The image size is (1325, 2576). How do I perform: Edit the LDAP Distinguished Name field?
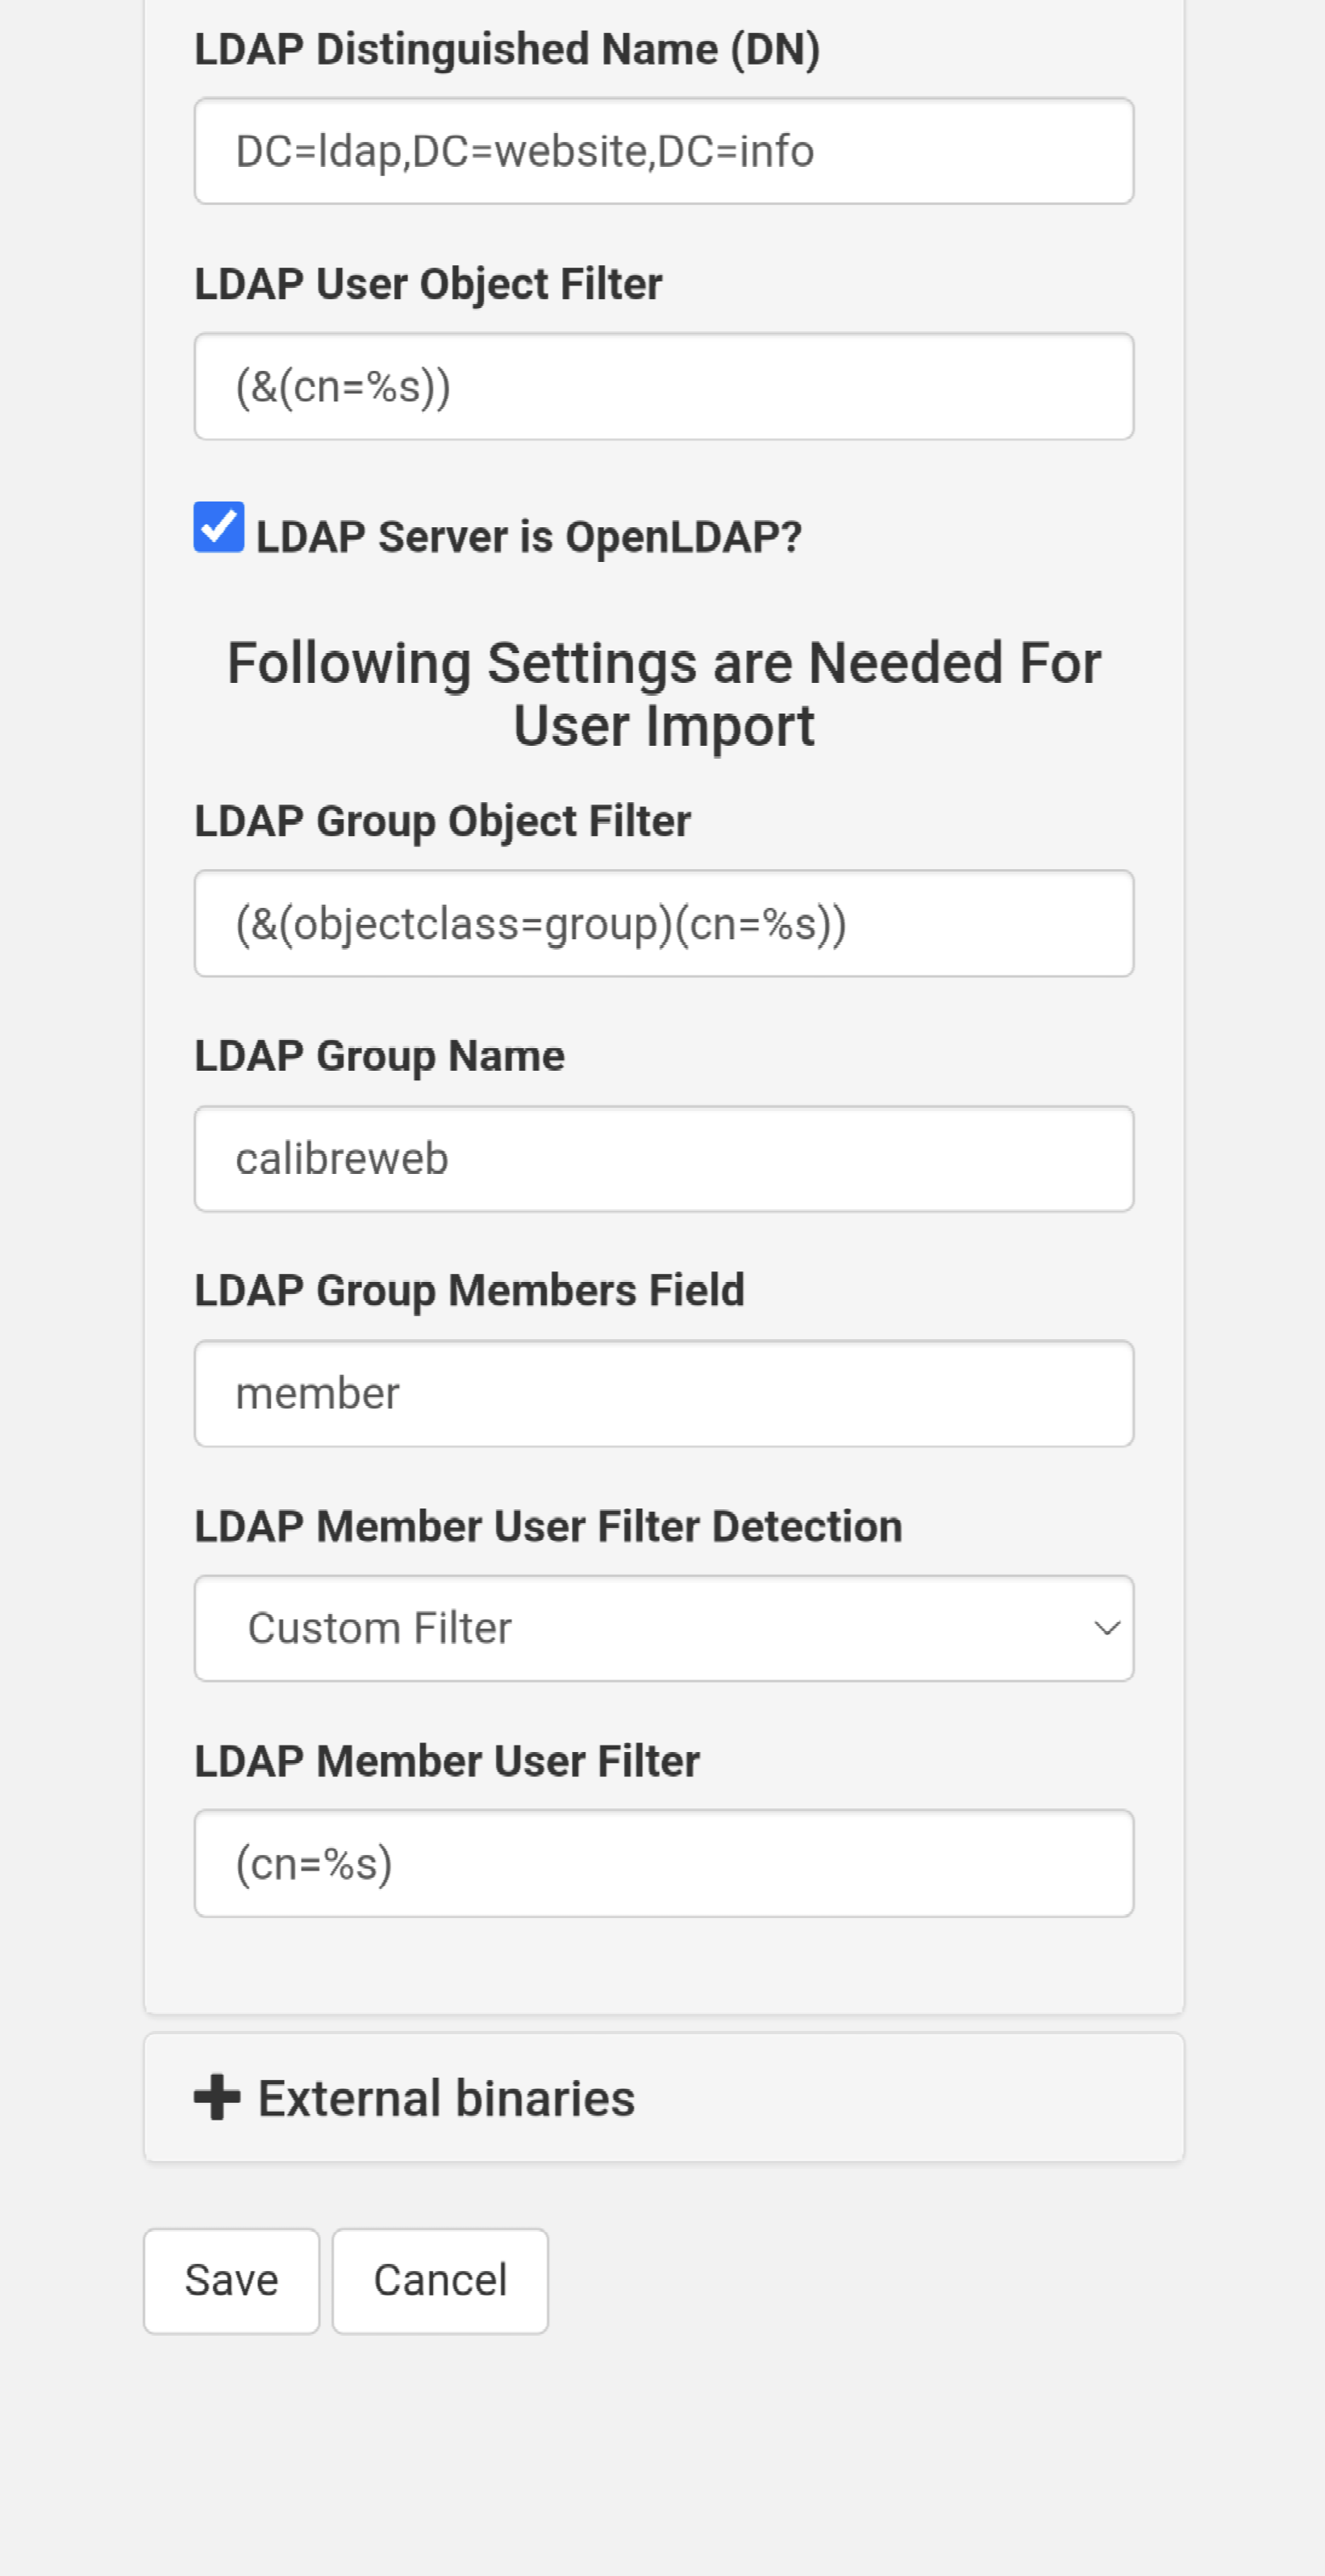click(x=663, y=151)
